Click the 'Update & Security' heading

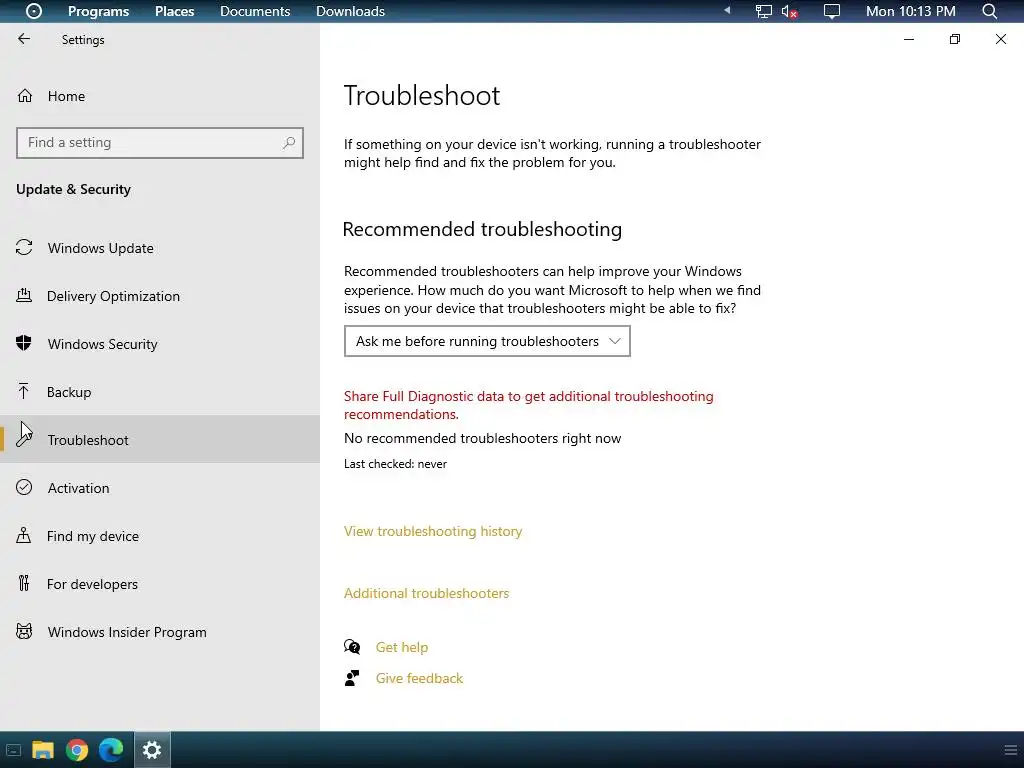73,189
